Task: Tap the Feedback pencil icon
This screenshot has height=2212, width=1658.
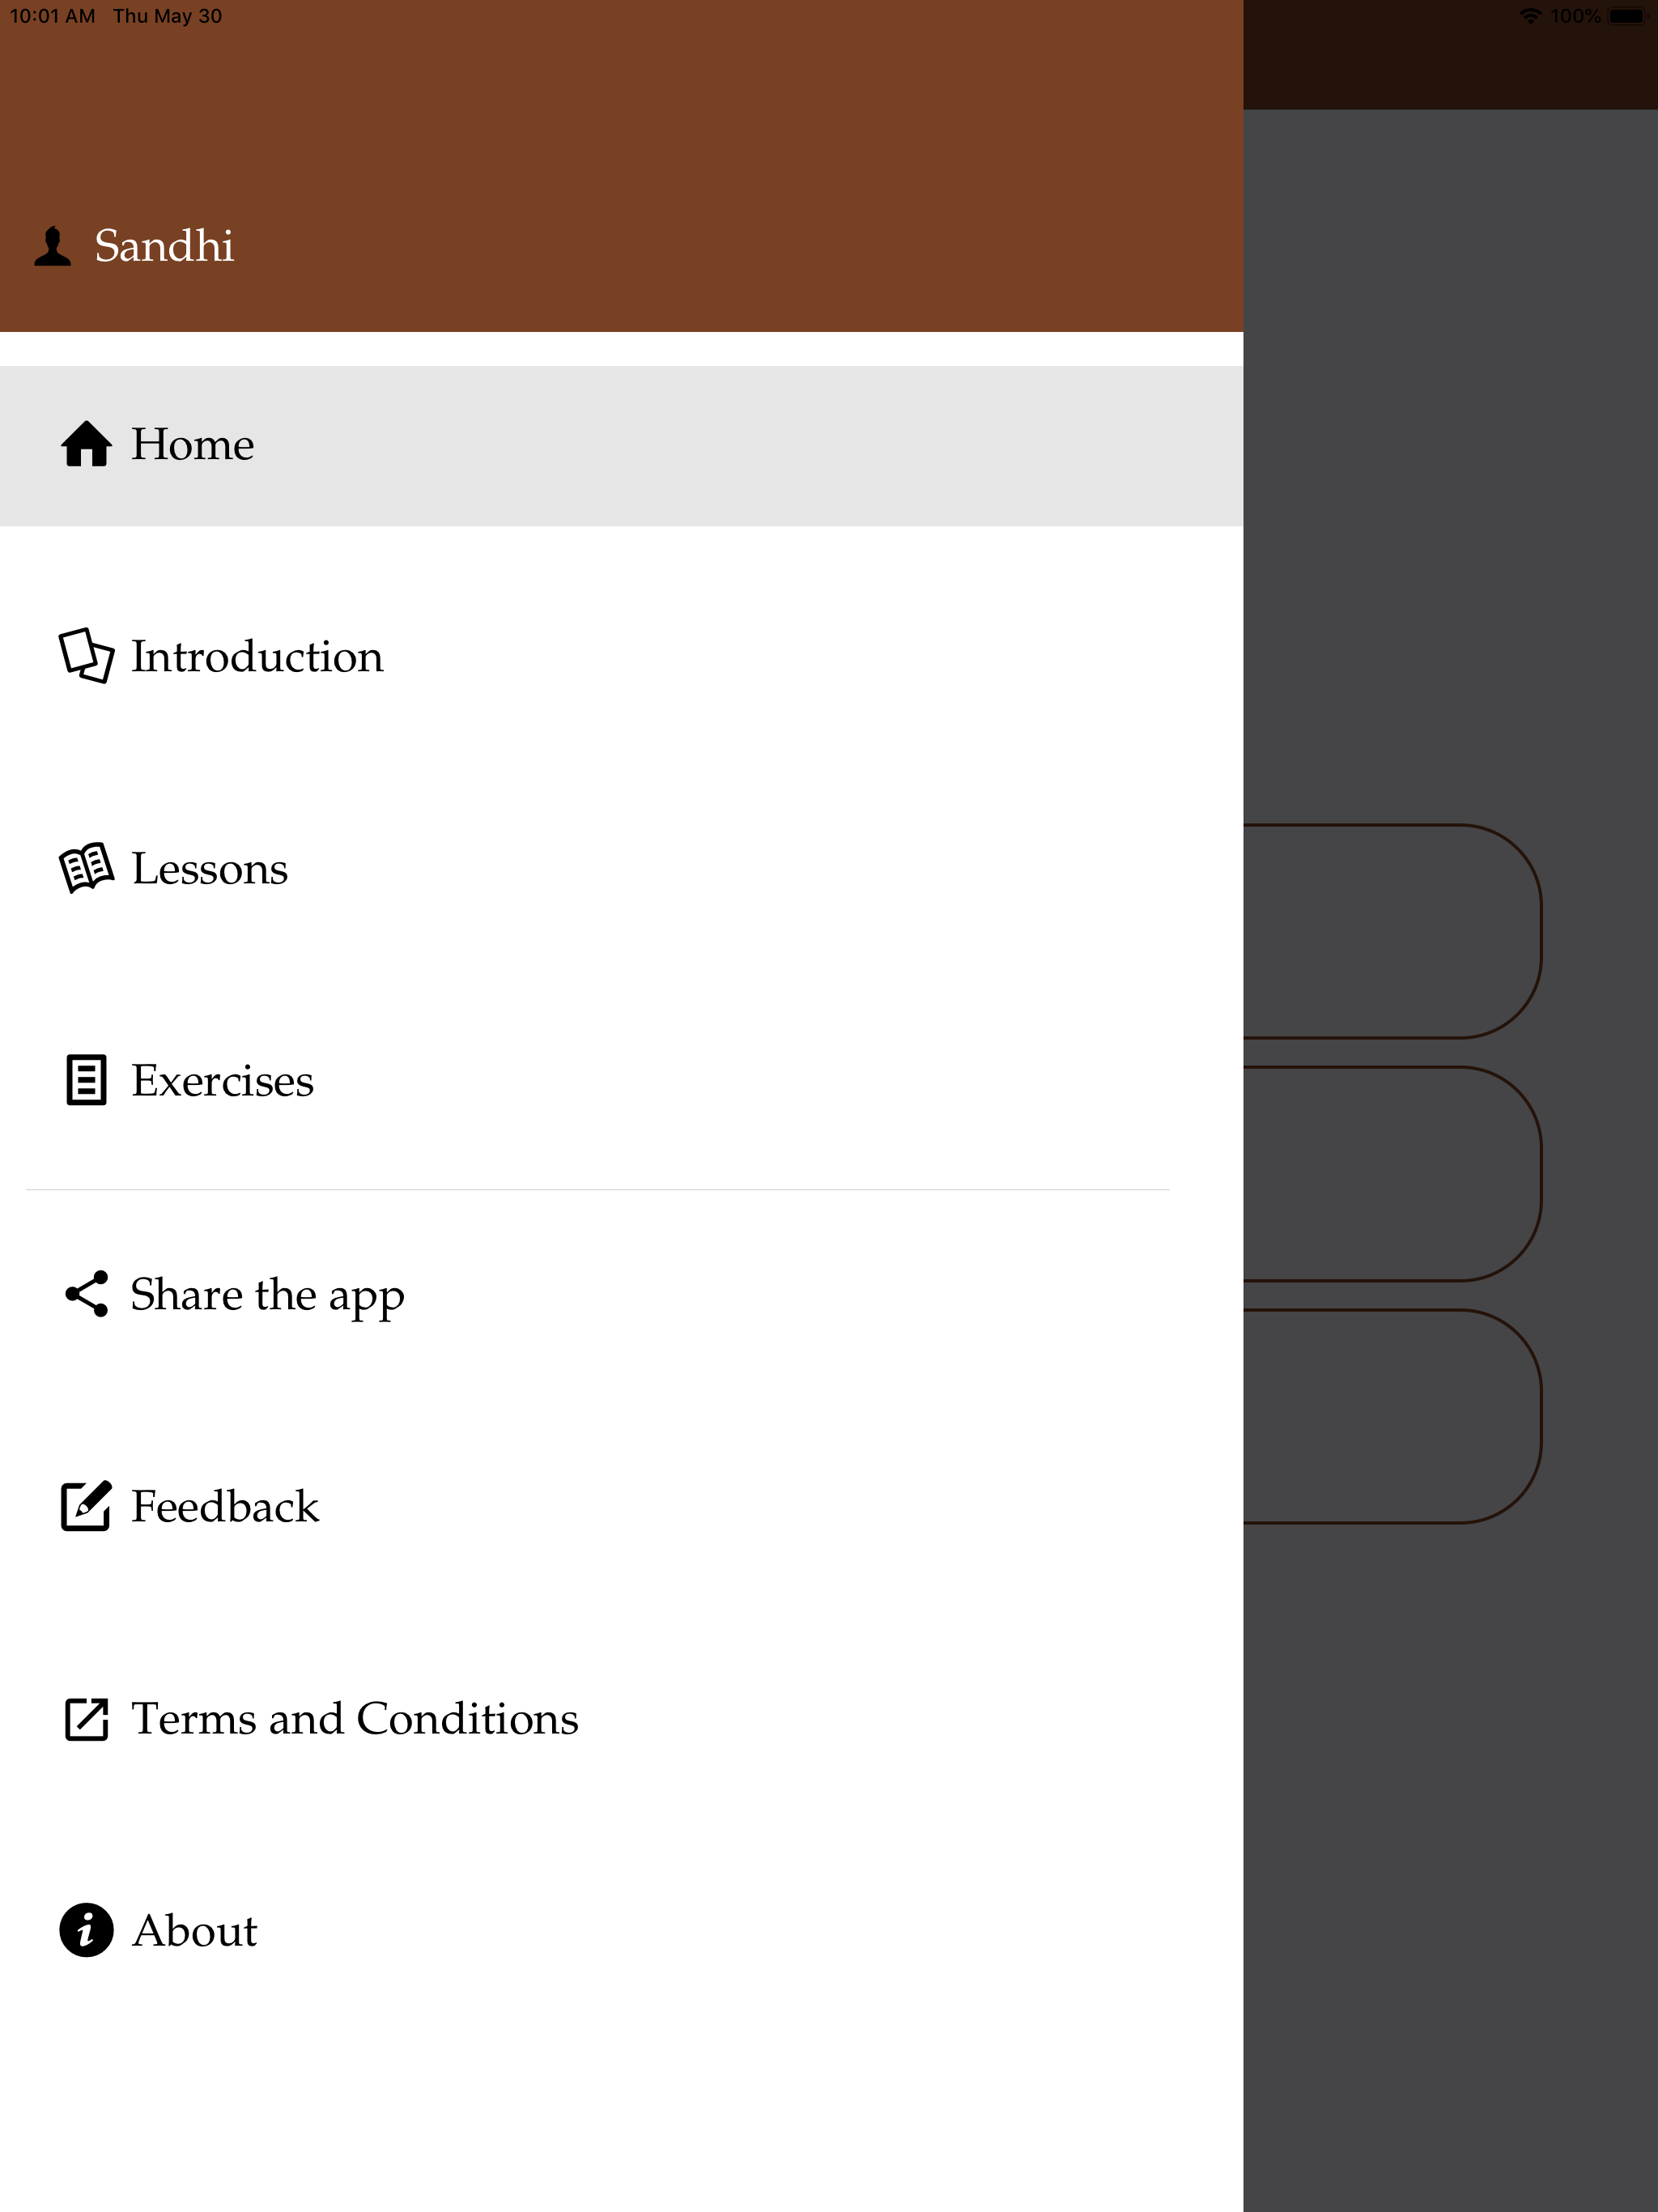Action: click(86, 1506)
